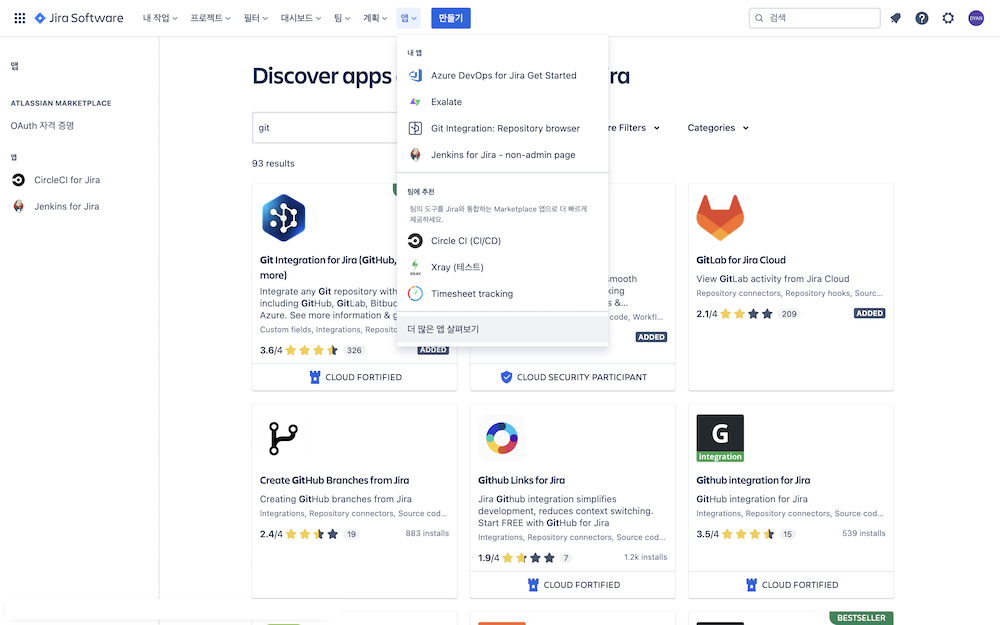Open the user profile avatar
This screenshot has height=625, width=1000.
pos(976,18)
